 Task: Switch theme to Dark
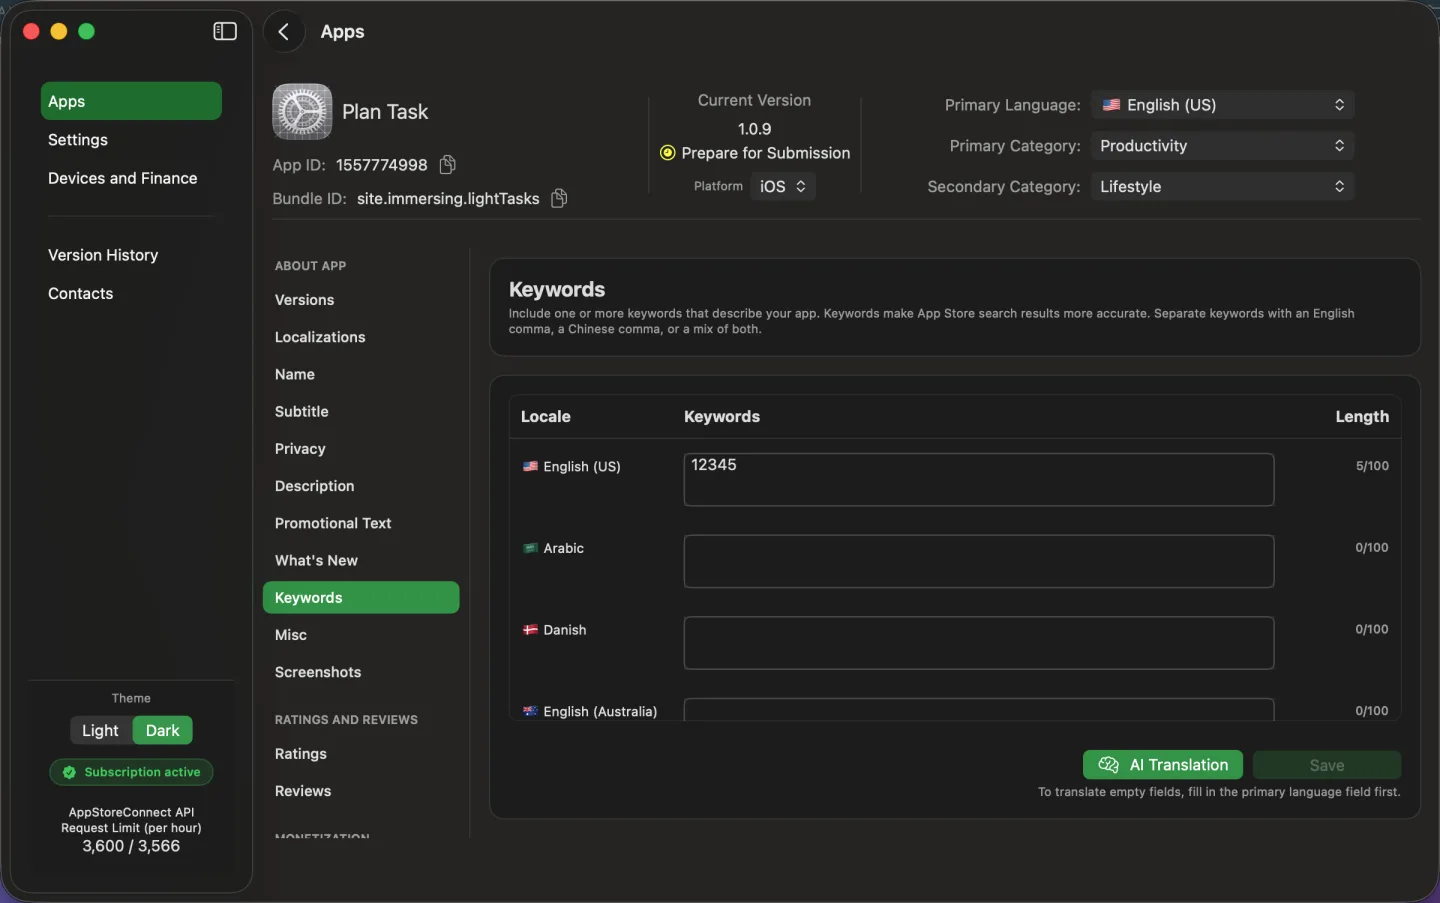tap(163, 730)
